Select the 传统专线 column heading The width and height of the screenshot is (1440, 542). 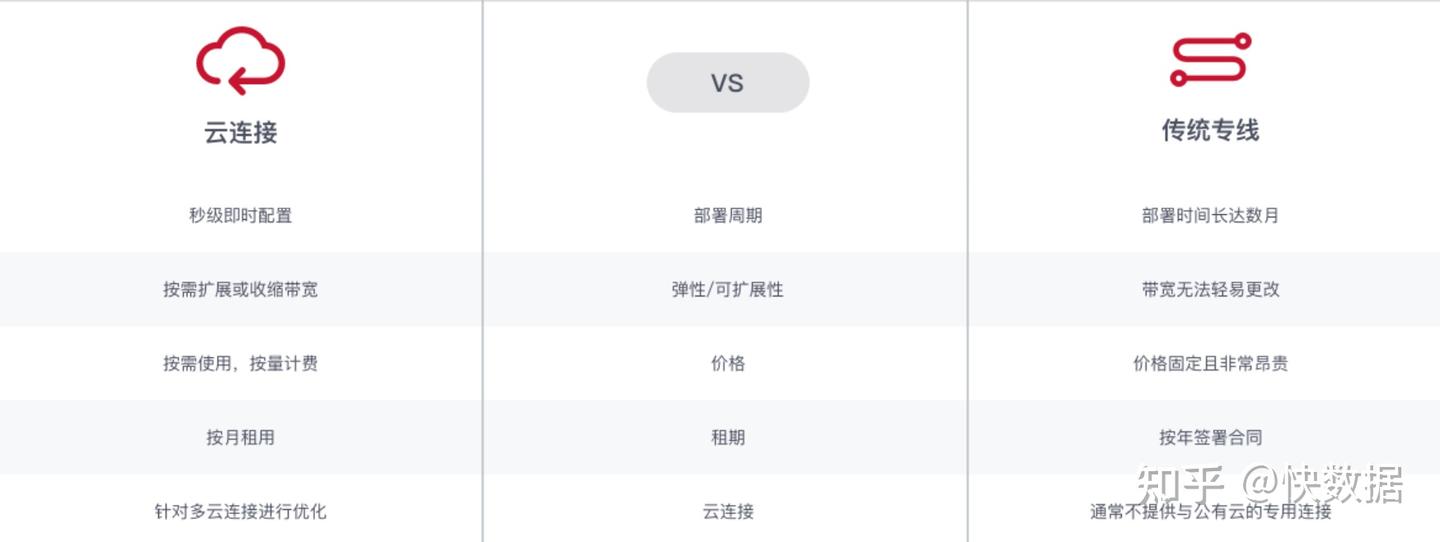tap(1210, 130)
